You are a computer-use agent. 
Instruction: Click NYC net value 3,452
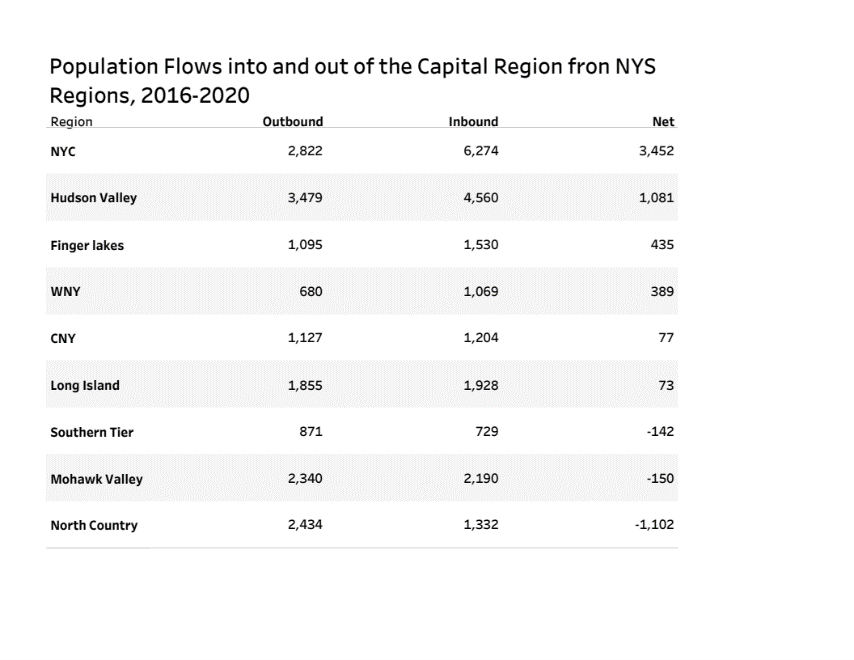(657, 151)
